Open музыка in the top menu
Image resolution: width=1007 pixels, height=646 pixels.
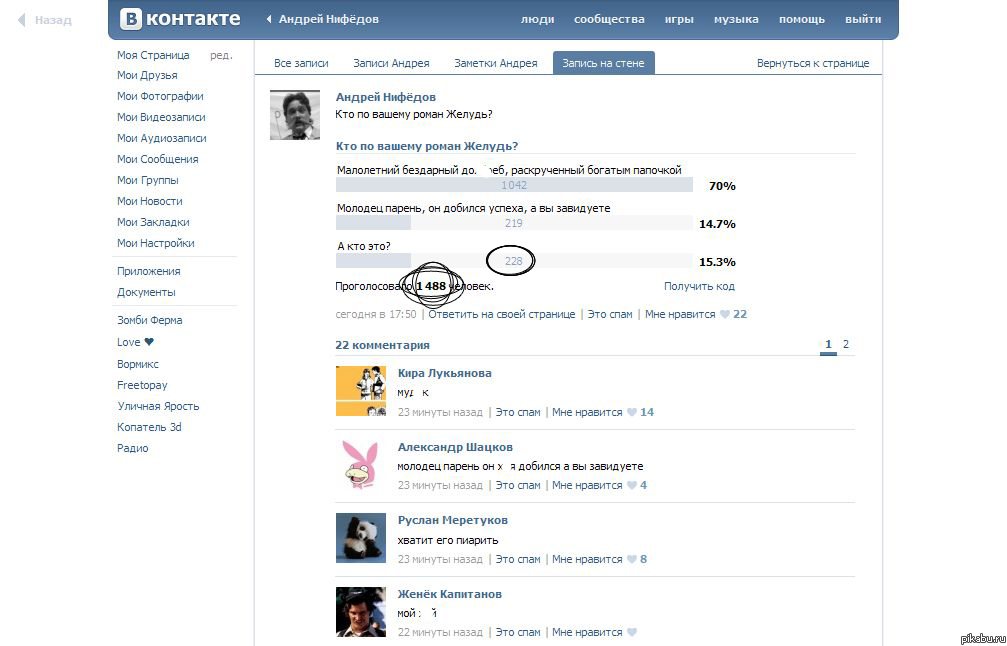(736, 19)
